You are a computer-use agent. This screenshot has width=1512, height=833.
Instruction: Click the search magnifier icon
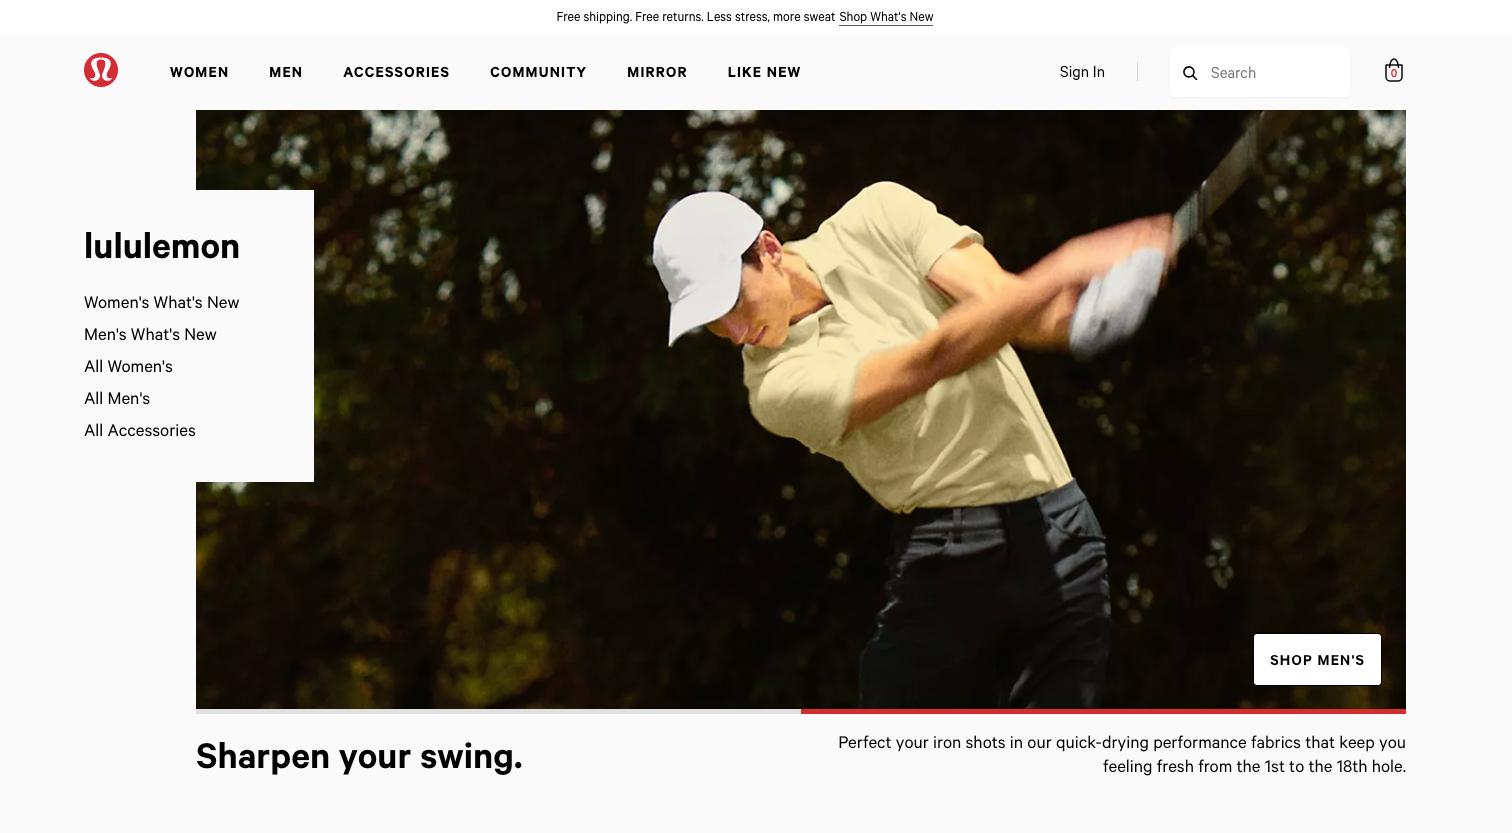1190,73
